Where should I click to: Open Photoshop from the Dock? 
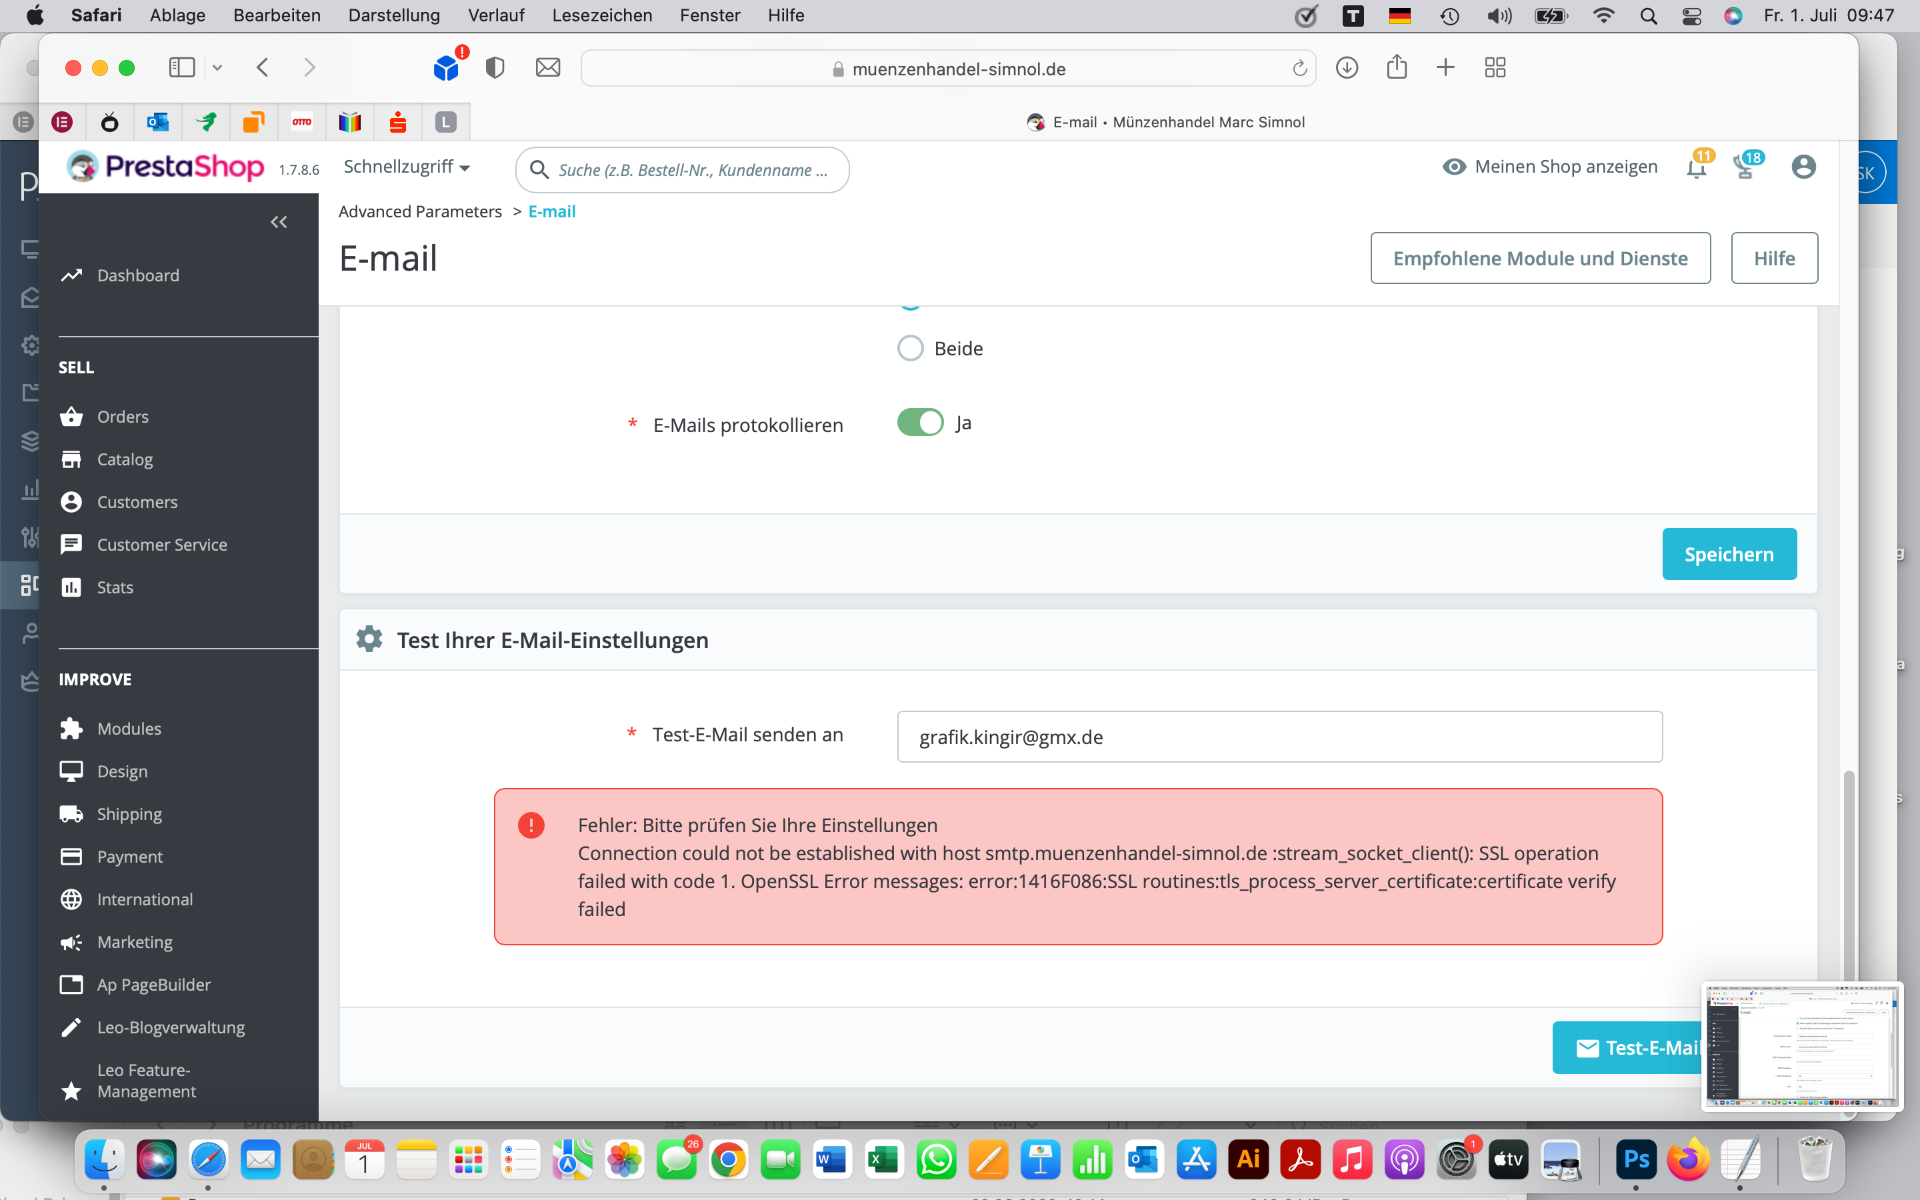pyautogui.click(x=1636, y=1160)
